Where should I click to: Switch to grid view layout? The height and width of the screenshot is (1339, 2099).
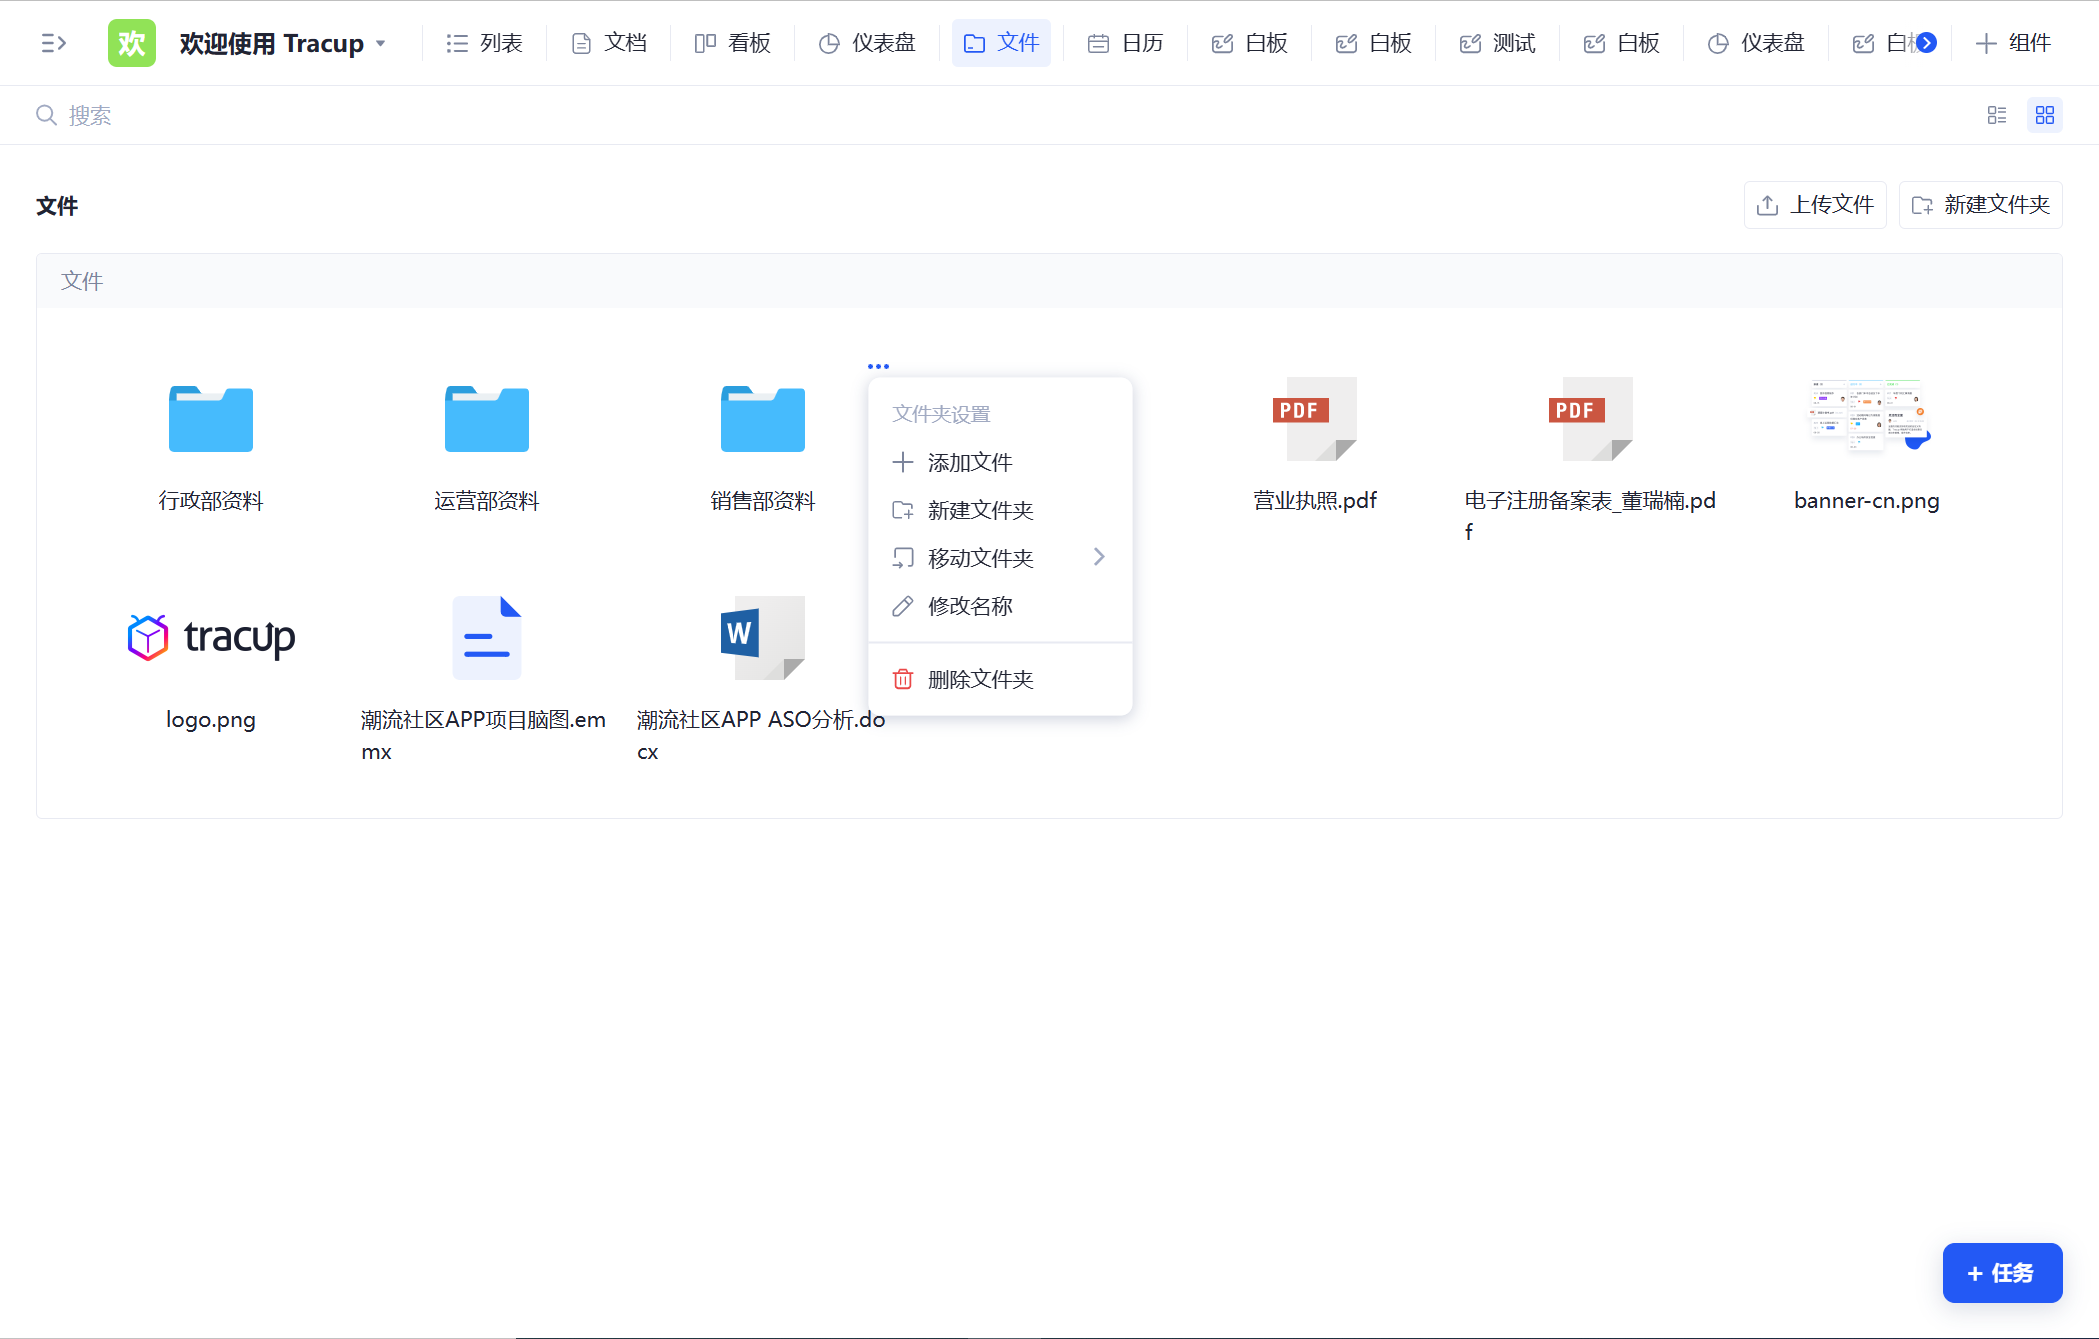point(2045,115)
